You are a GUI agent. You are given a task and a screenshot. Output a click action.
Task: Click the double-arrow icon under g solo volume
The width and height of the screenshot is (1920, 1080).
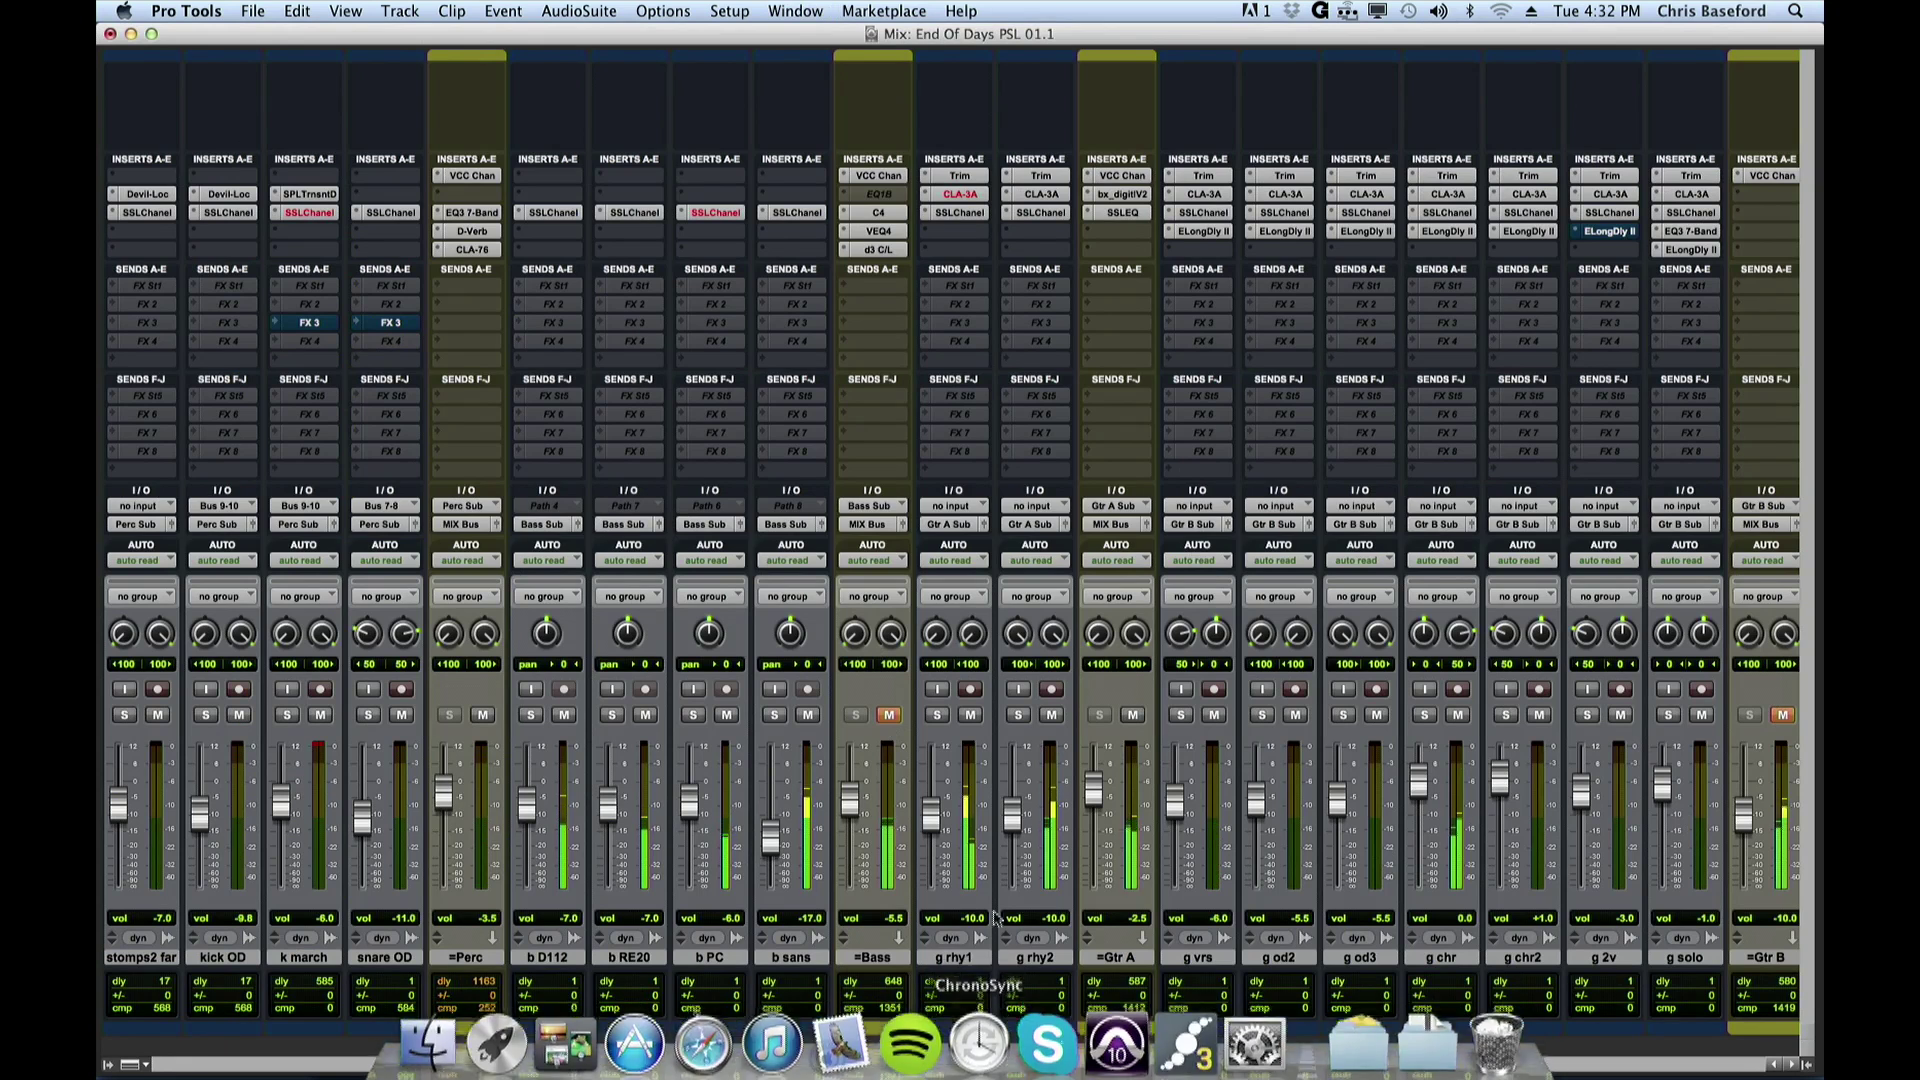click(x=1711, y=938)
